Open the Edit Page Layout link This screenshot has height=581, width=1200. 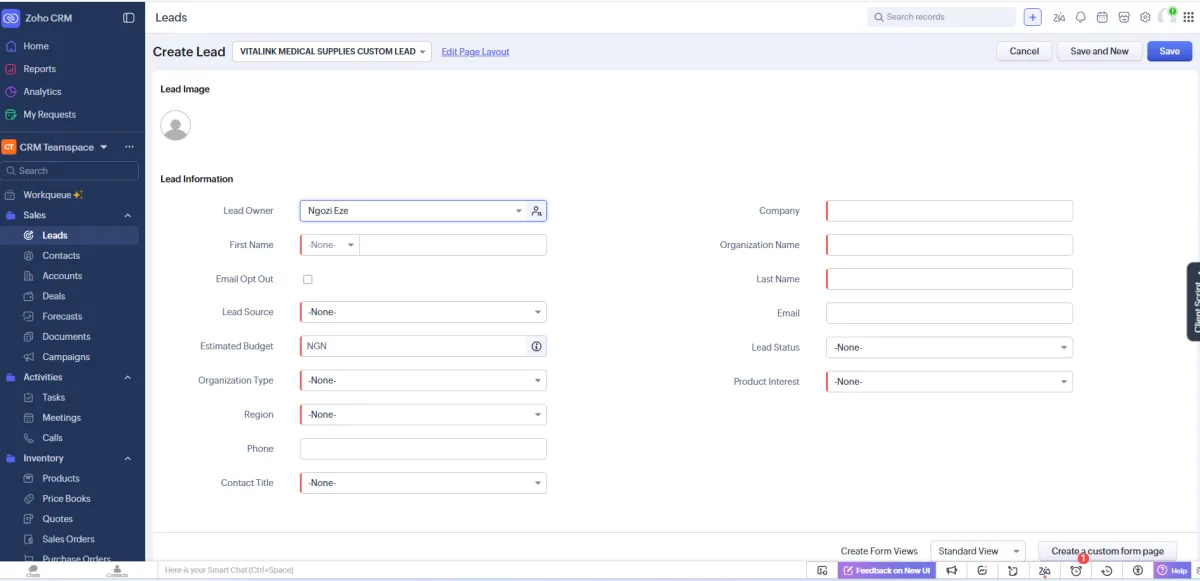tap(475, 52)
